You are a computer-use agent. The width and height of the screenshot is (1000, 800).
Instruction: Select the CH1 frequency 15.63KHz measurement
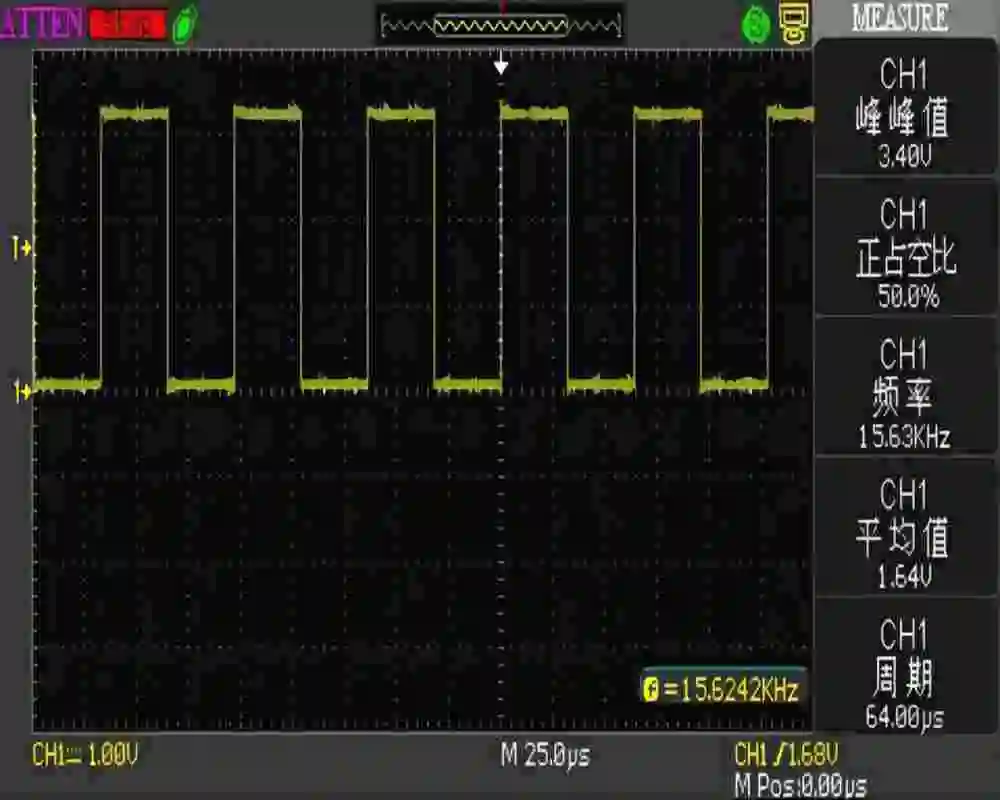click(x=905, y=388)
